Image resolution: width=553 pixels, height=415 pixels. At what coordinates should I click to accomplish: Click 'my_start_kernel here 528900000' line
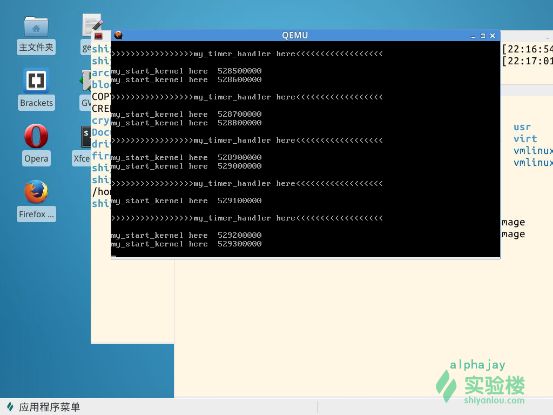click(x=187, y=157)
